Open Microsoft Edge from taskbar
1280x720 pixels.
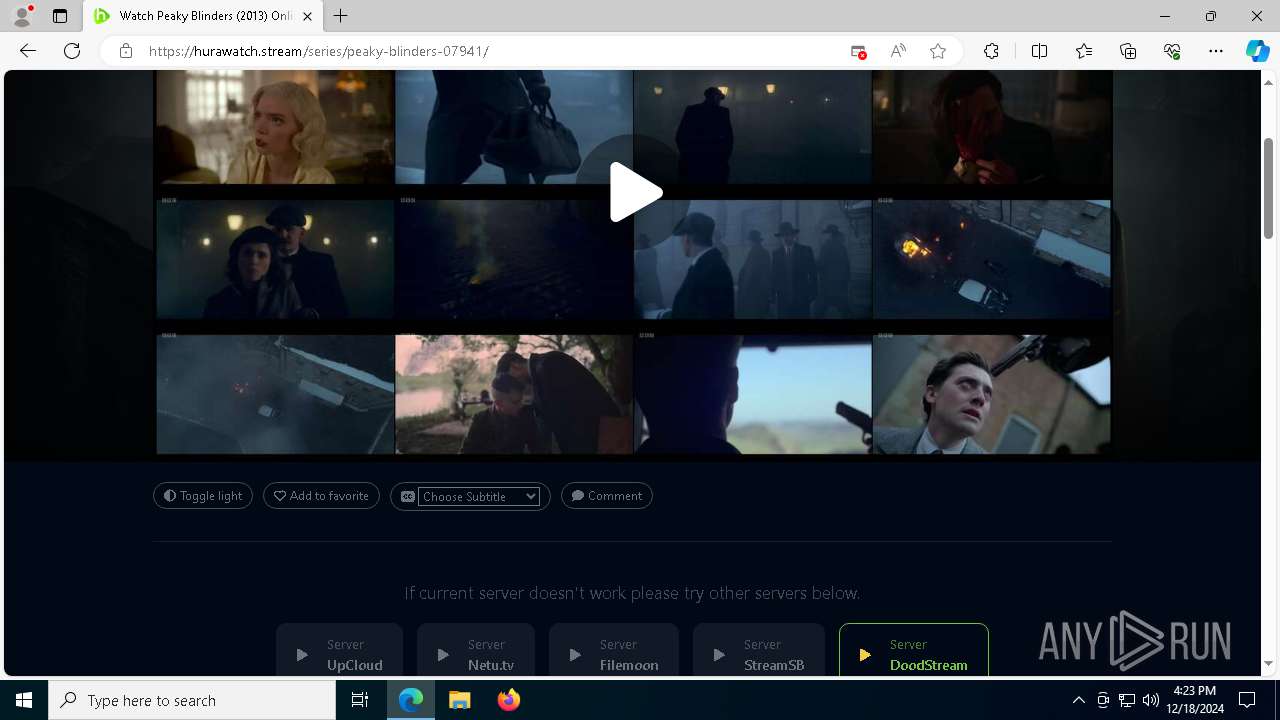point(411,700)
